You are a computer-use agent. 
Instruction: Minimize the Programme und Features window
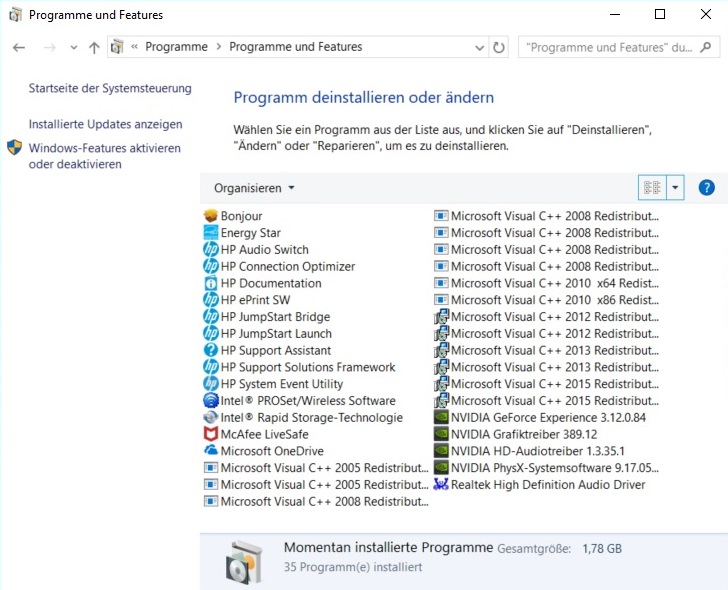pos(615,14)
